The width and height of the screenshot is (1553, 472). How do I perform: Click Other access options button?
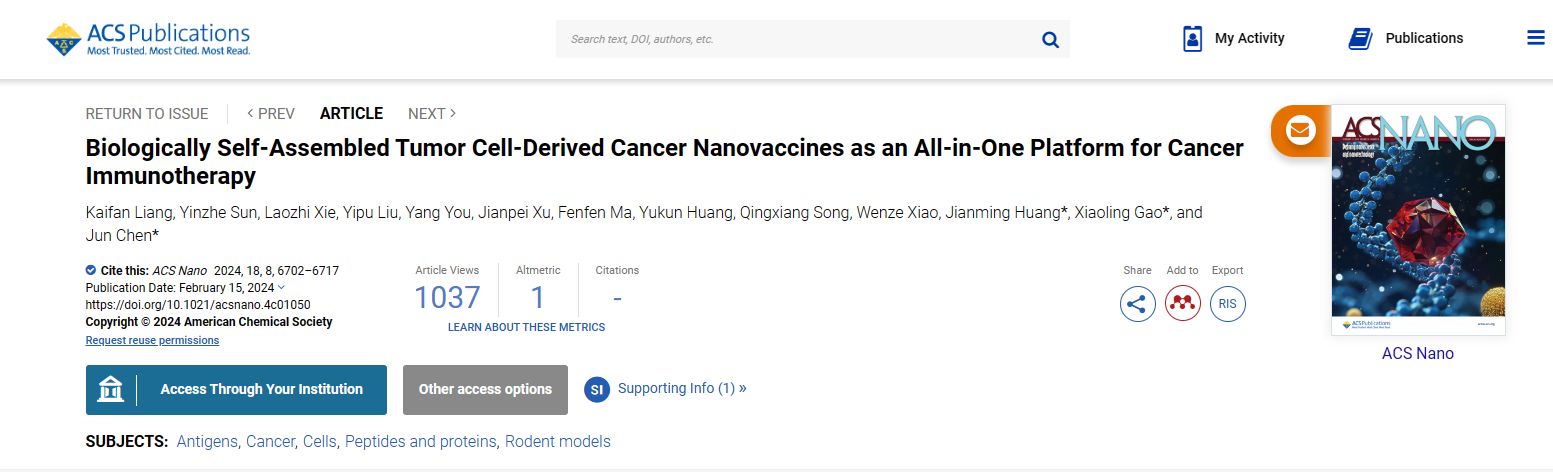click(x=485, y=390)
